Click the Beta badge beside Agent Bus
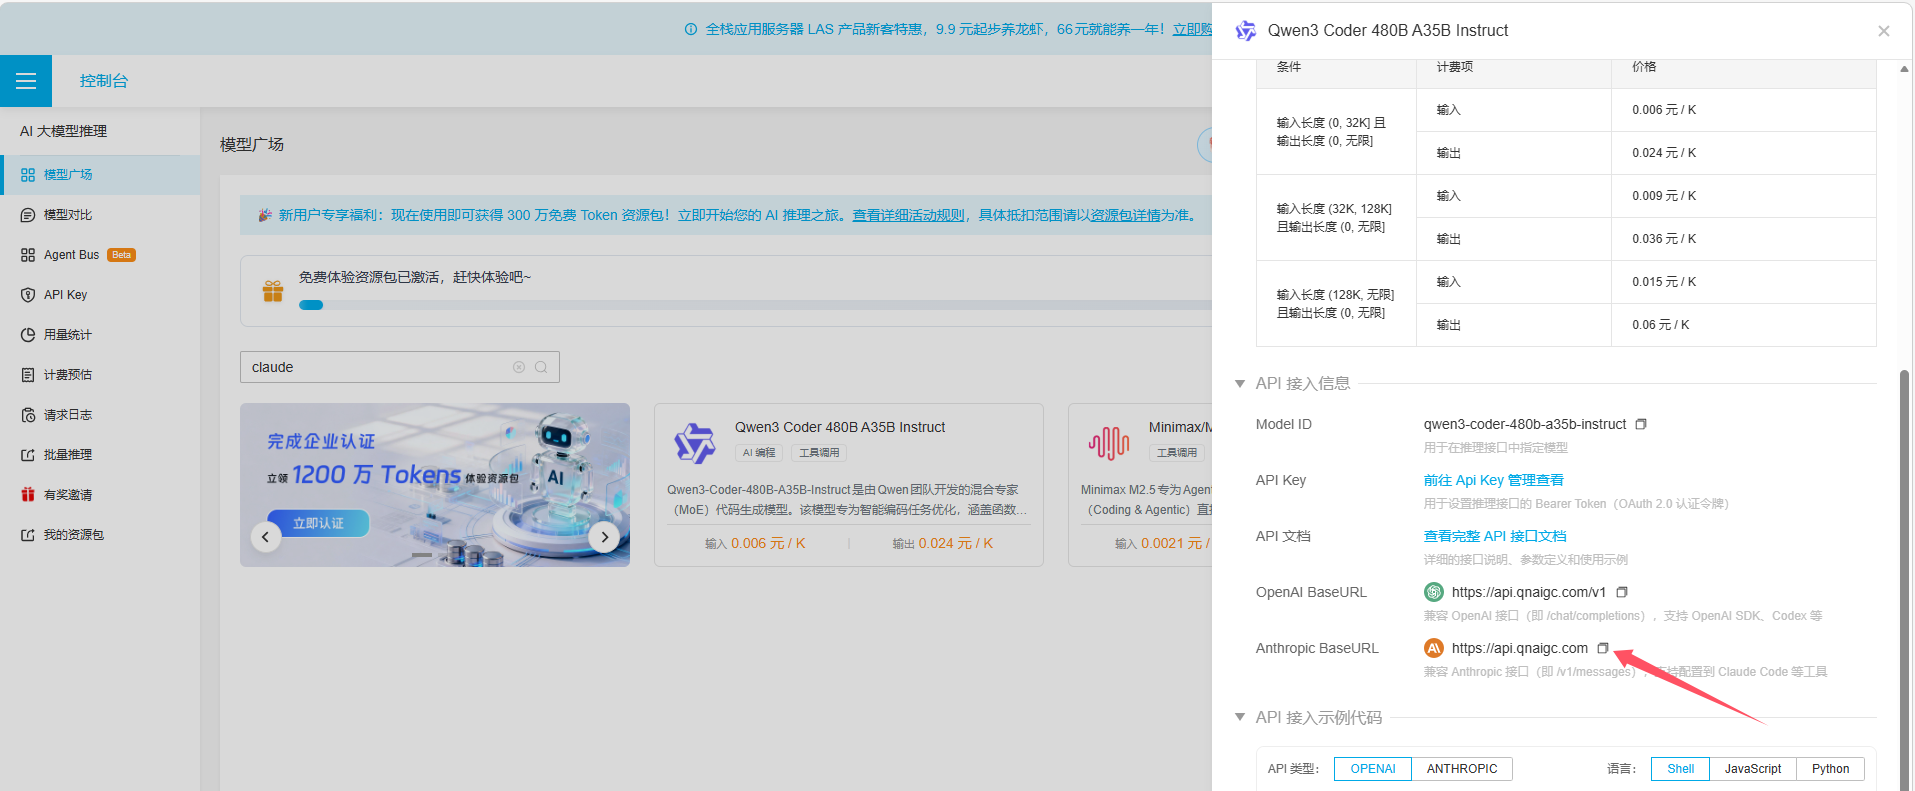 click(121, 255)
